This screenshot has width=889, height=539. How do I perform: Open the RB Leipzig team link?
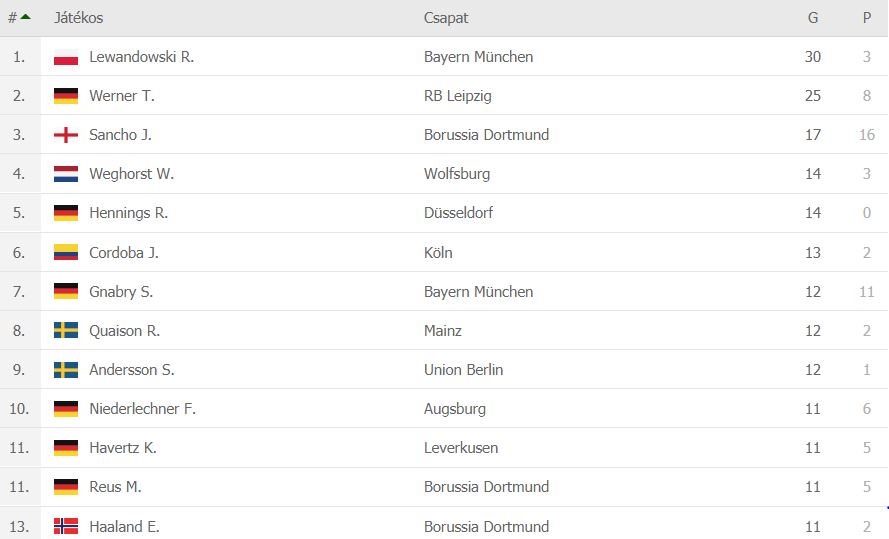point(458,96)
